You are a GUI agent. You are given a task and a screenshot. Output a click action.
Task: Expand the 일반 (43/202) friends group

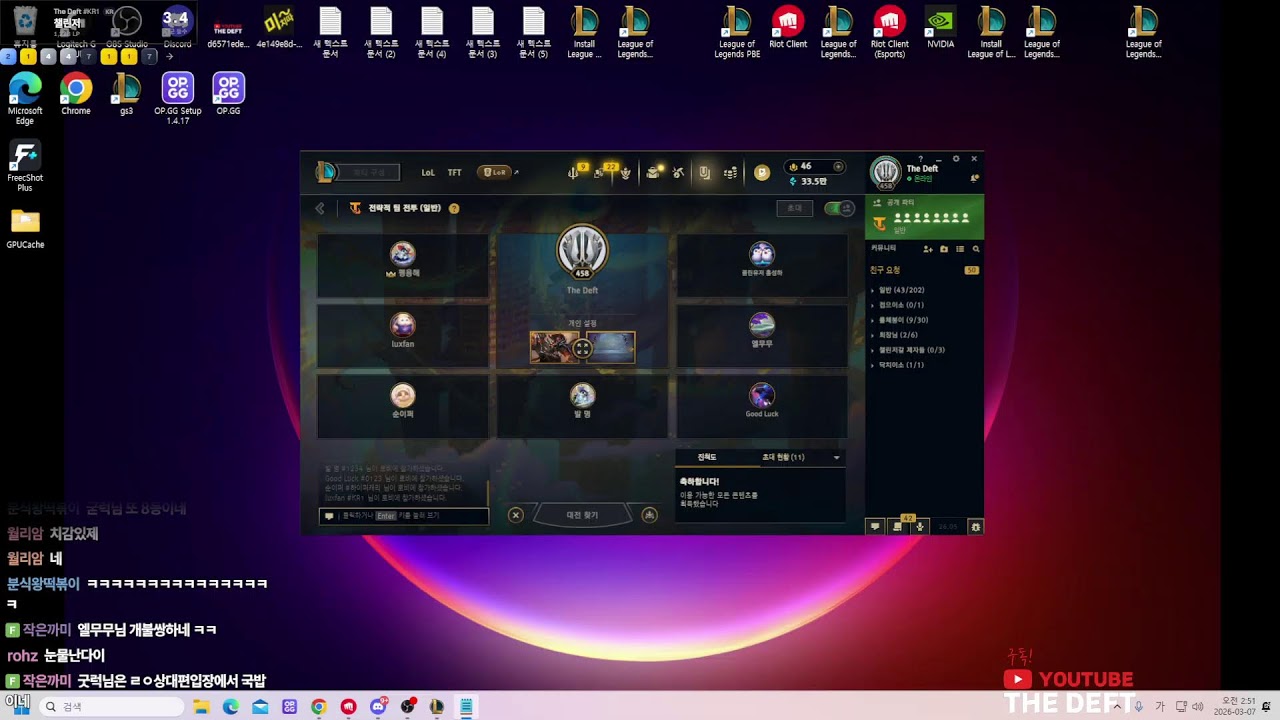[x=900, y=290]
